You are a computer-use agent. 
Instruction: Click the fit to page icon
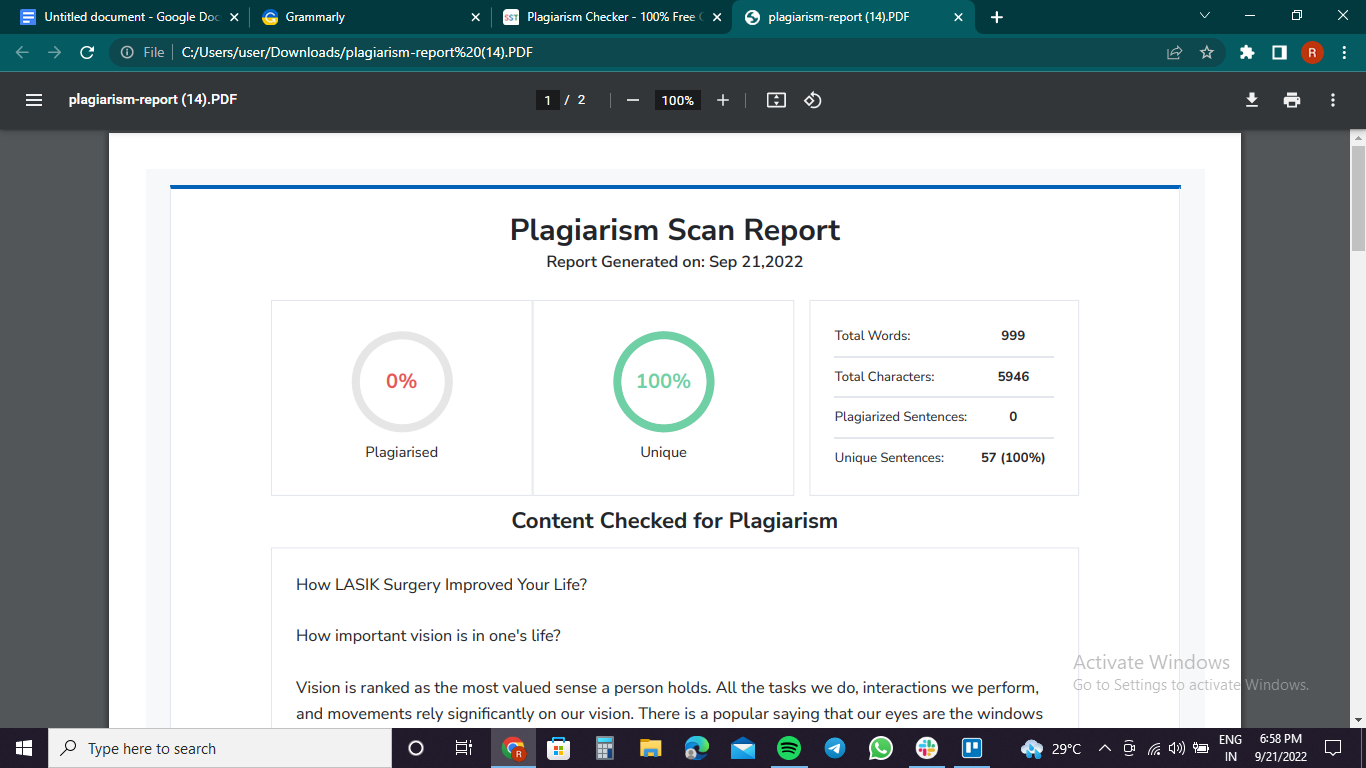click(x=776, y=100)
